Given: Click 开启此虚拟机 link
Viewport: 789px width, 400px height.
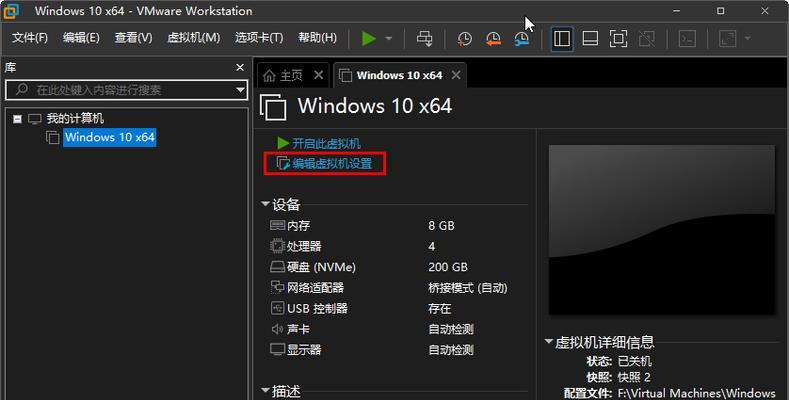Looking at the screenshot, I should (326, 143).
